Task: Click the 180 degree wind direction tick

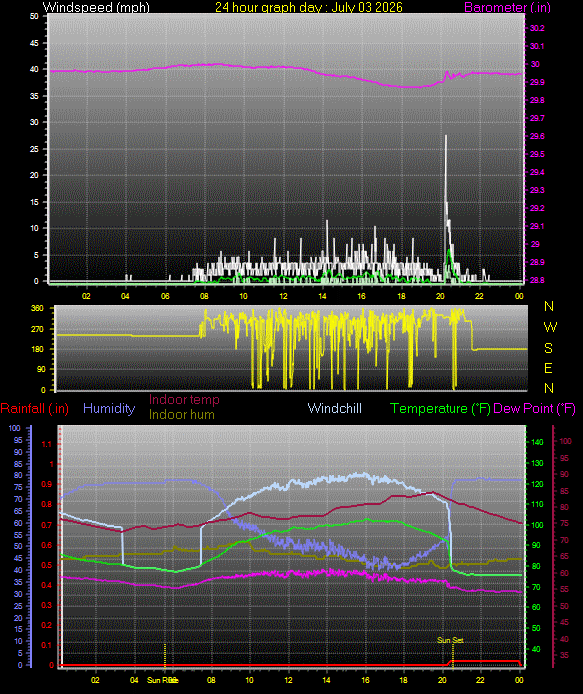Action: point(38,349)
